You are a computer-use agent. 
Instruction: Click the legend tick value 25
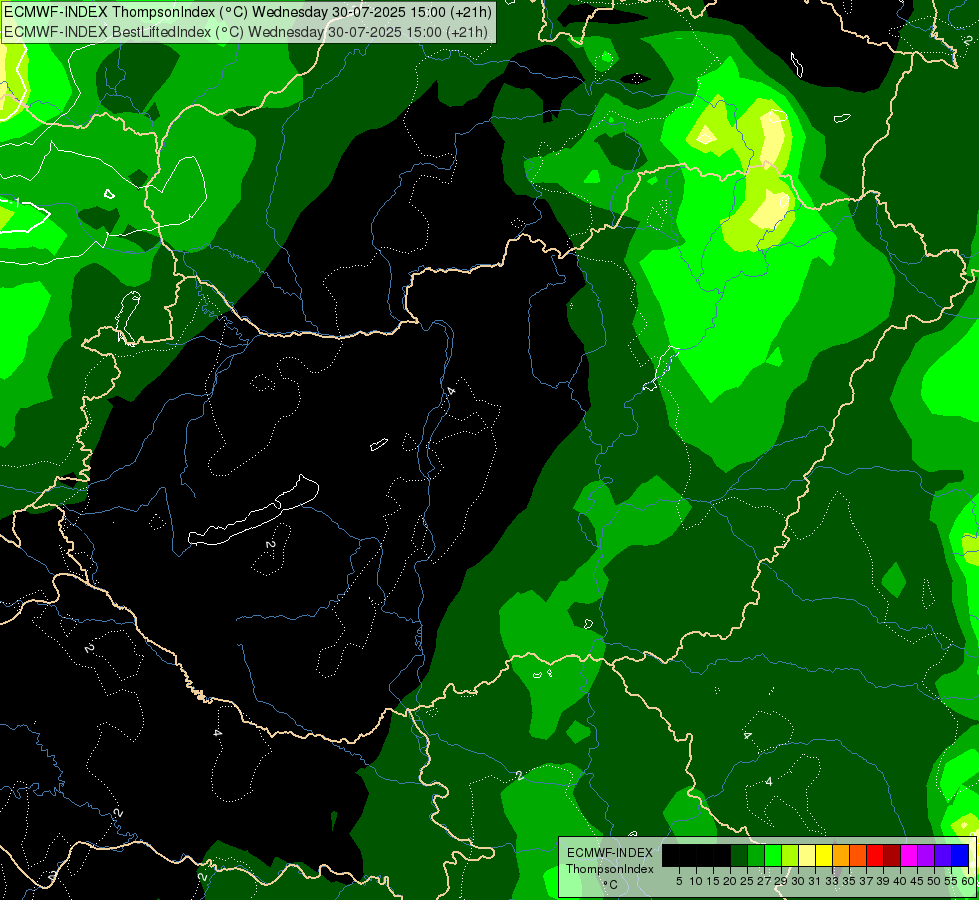click(x=747, y=881)
